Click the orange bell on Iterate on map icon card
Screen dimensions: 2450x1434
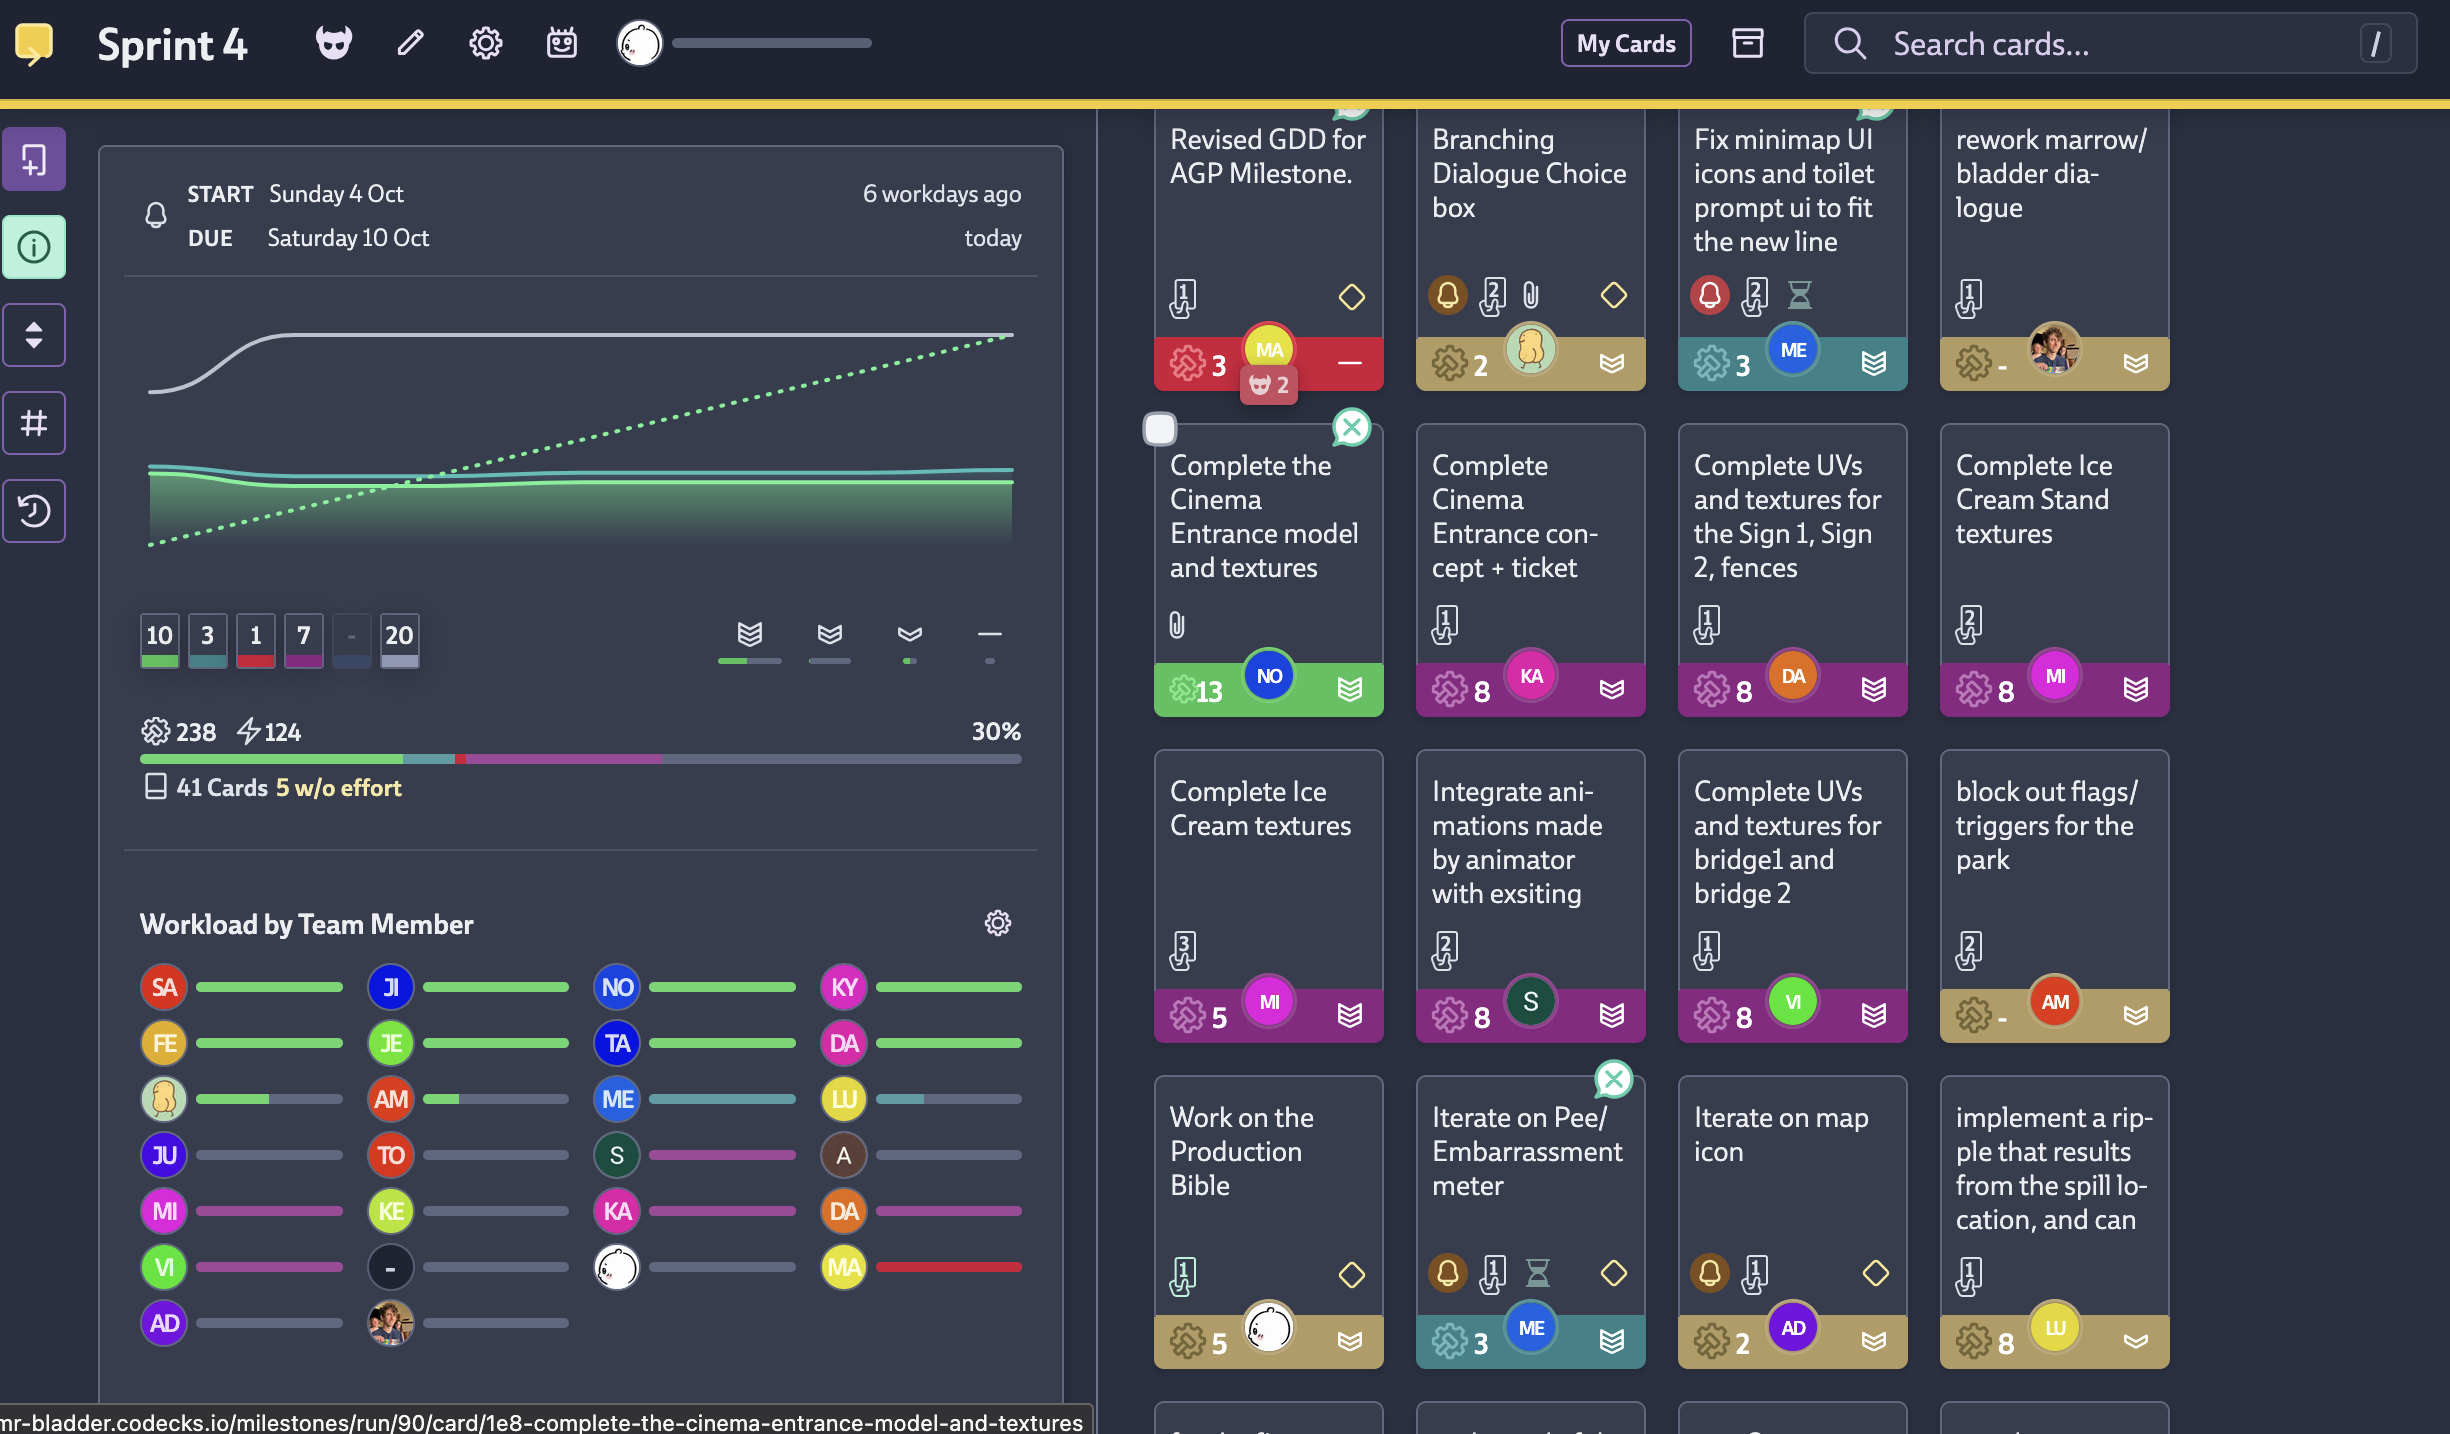[x=1710, y=1273]
